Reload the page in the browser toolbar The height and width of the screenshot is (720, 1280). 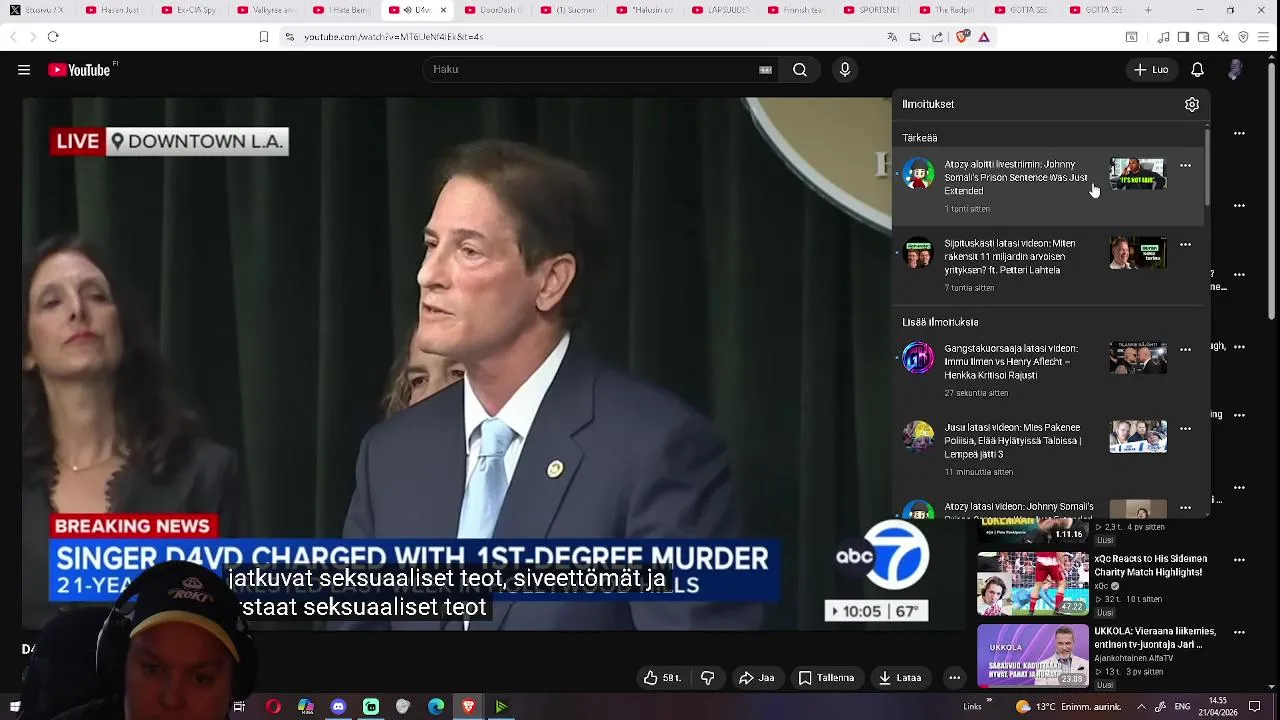53,37
